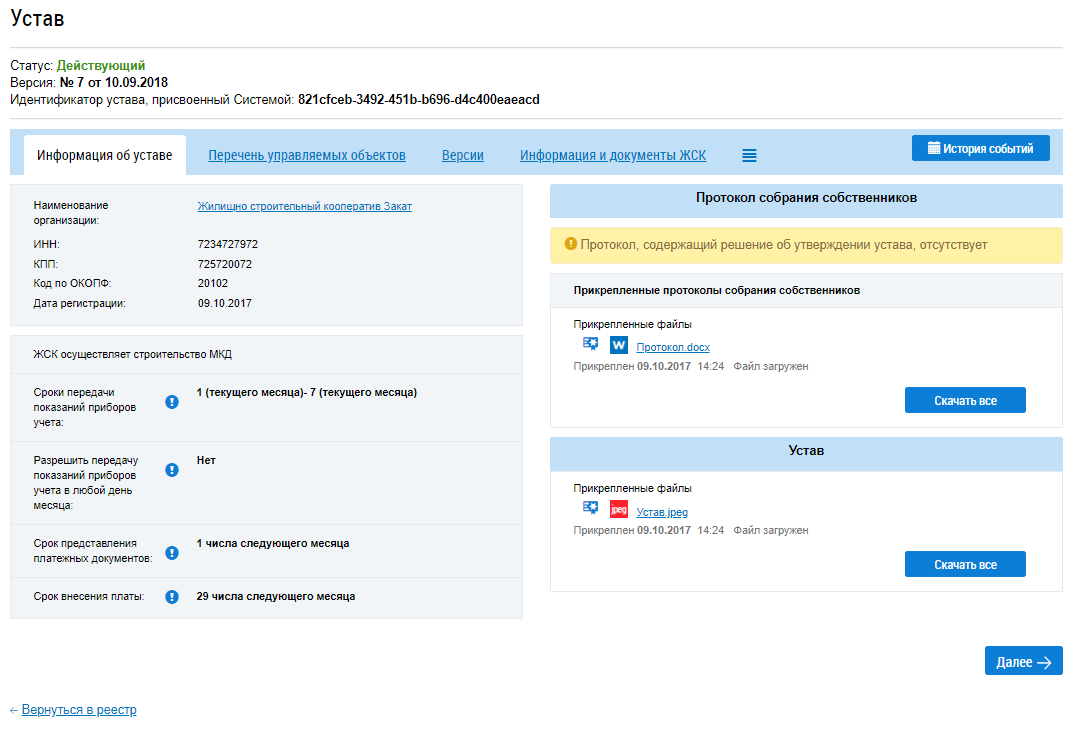The width and height of the screenshot is (1074, 738).
Task: Follow the Вернуться в реестр link
Action: point(79,710)
